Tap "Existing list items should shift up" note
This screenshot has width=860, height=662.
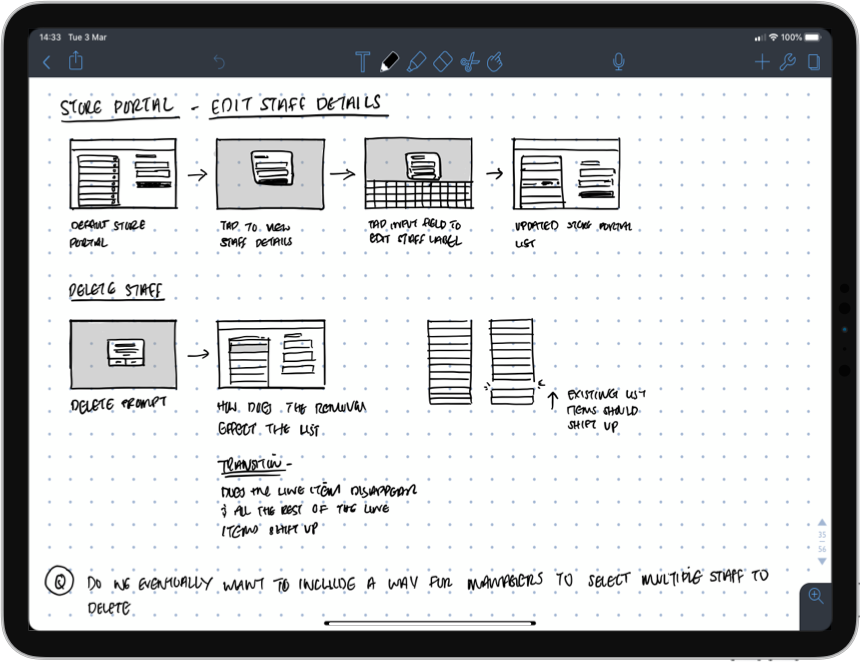coord(606,410)
